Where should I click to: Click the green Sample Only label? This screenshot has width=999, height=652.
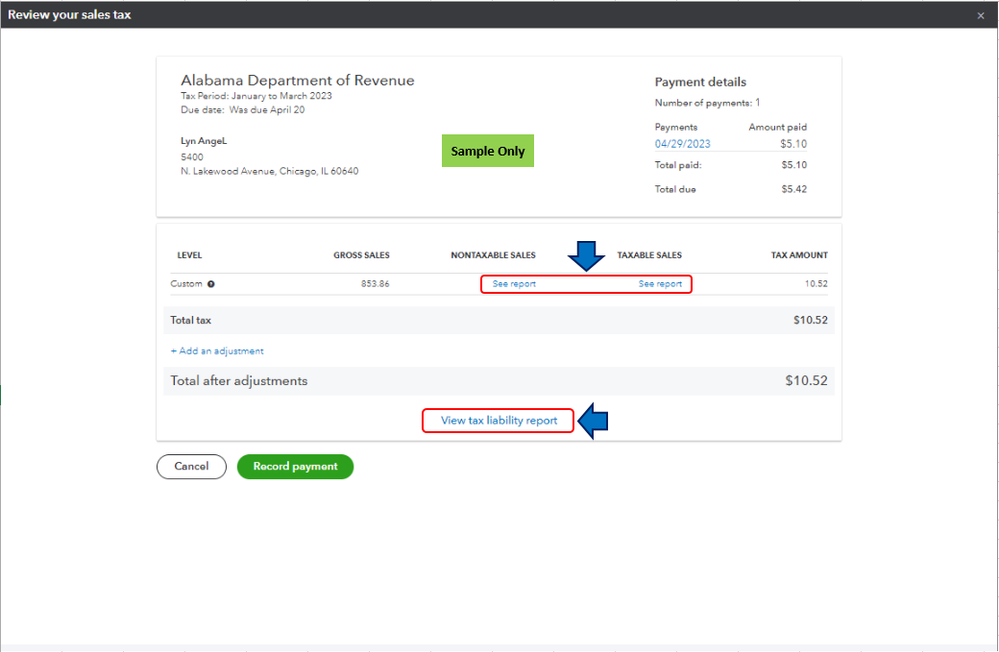coord(488,151)
